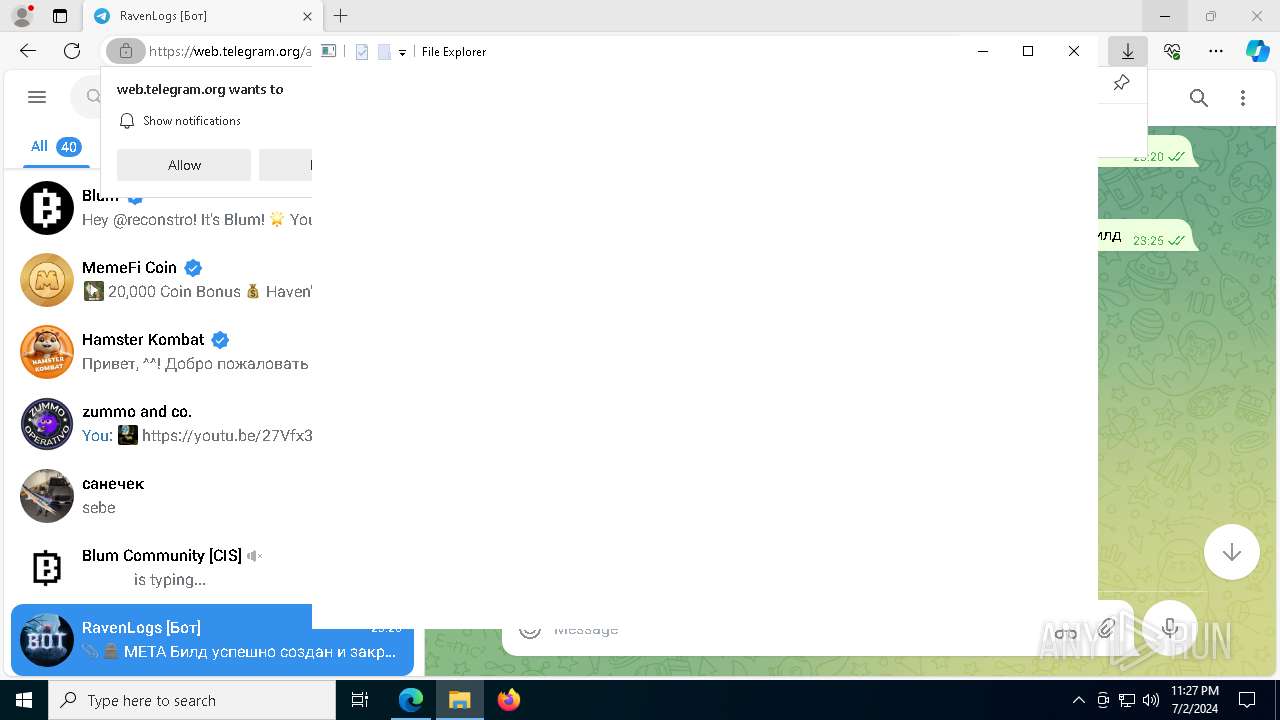Show hidden system tray icons
Image resolution: width=1280 pixels, height=720 pixels.
1078,700
